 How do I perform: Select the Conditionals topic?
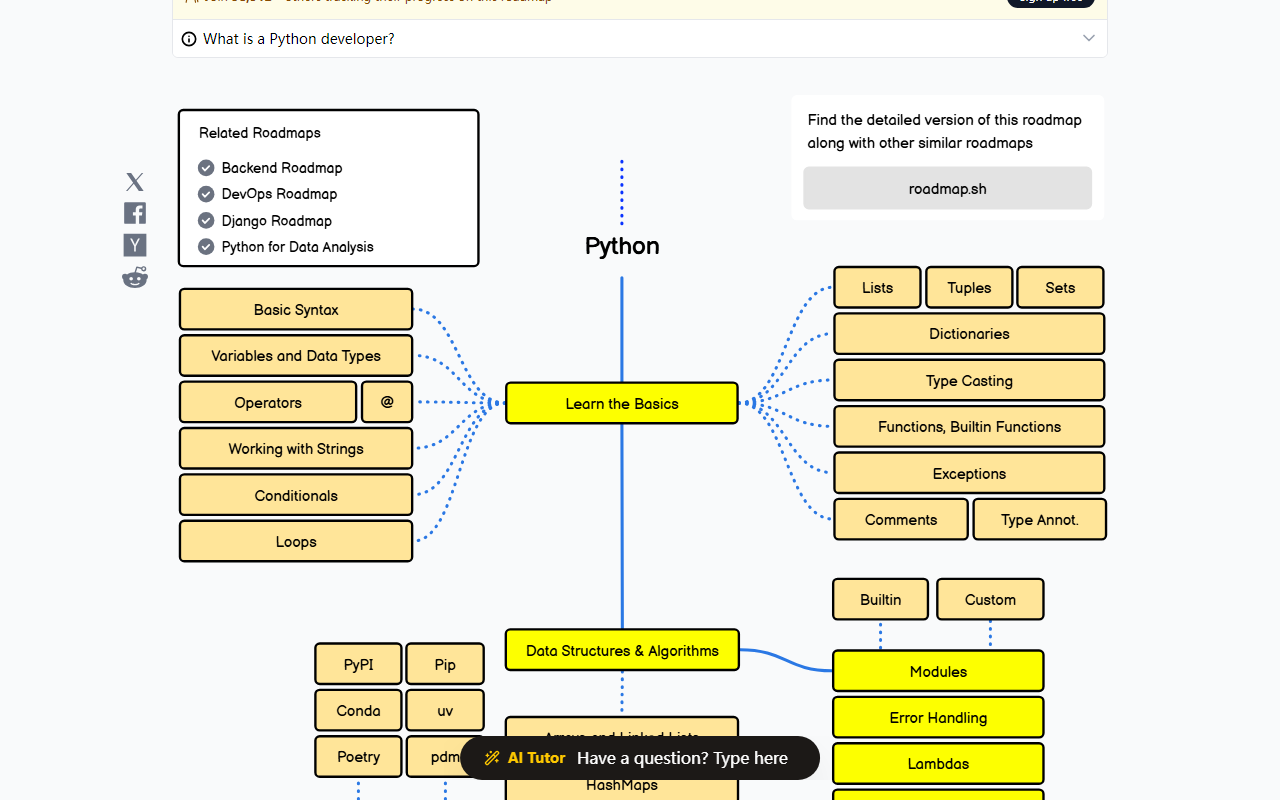[296, 495]
